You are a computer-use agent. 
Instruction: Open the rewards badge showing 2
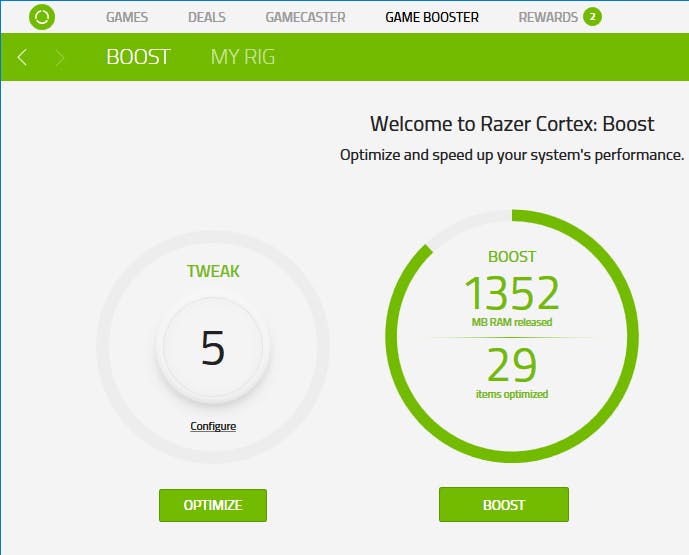(x=592, y=17)
